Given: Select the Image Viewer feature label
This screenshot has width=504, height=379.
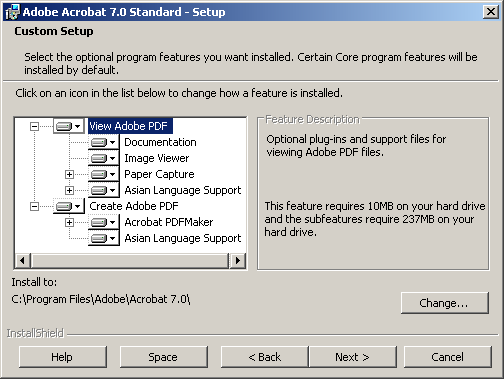Looking at the screenshot, I should coord(157,158).
